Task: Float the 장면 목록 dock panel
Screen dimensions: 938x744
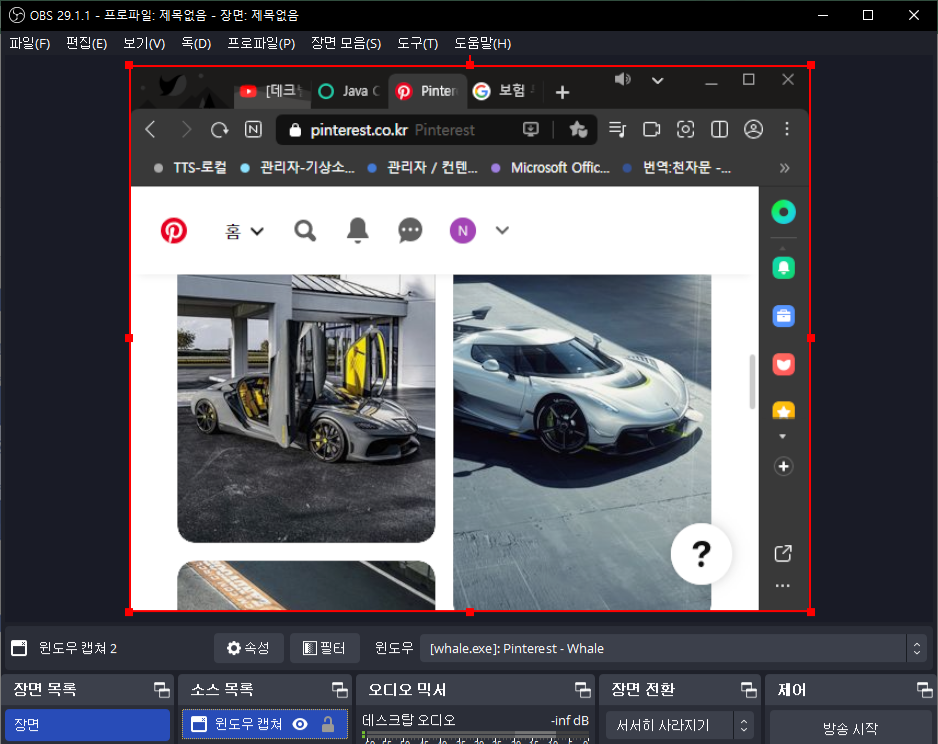Action: click(160, 690)
